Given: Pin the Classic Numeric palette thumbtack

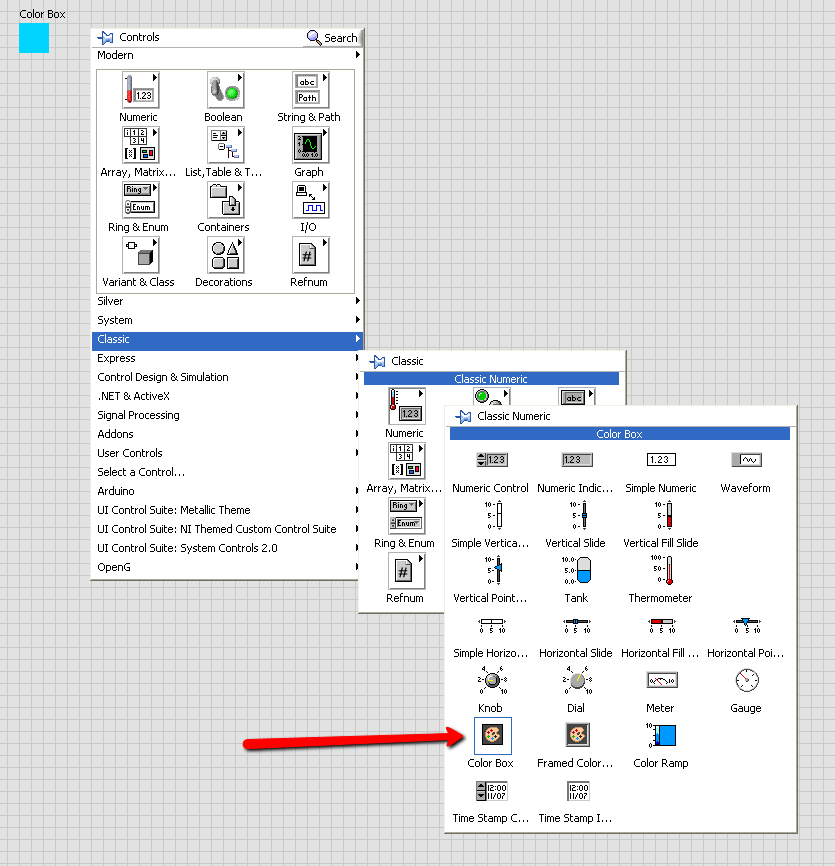Looking at the screenshot, I should coord(463,417).
